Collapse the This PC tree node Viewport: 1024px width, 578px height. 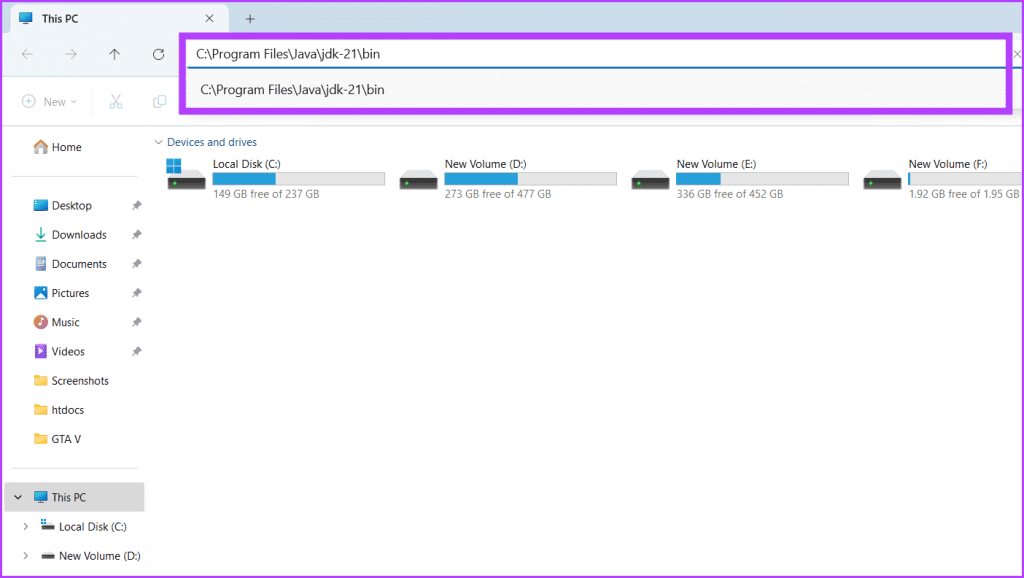click(x=18, y=497)
